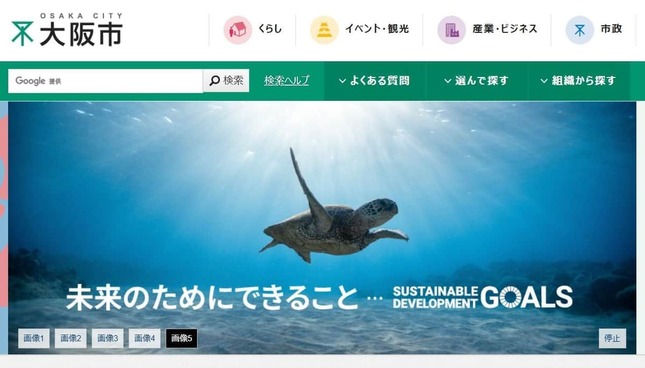
Task: Click into the Google search input field
Action: 105,81
